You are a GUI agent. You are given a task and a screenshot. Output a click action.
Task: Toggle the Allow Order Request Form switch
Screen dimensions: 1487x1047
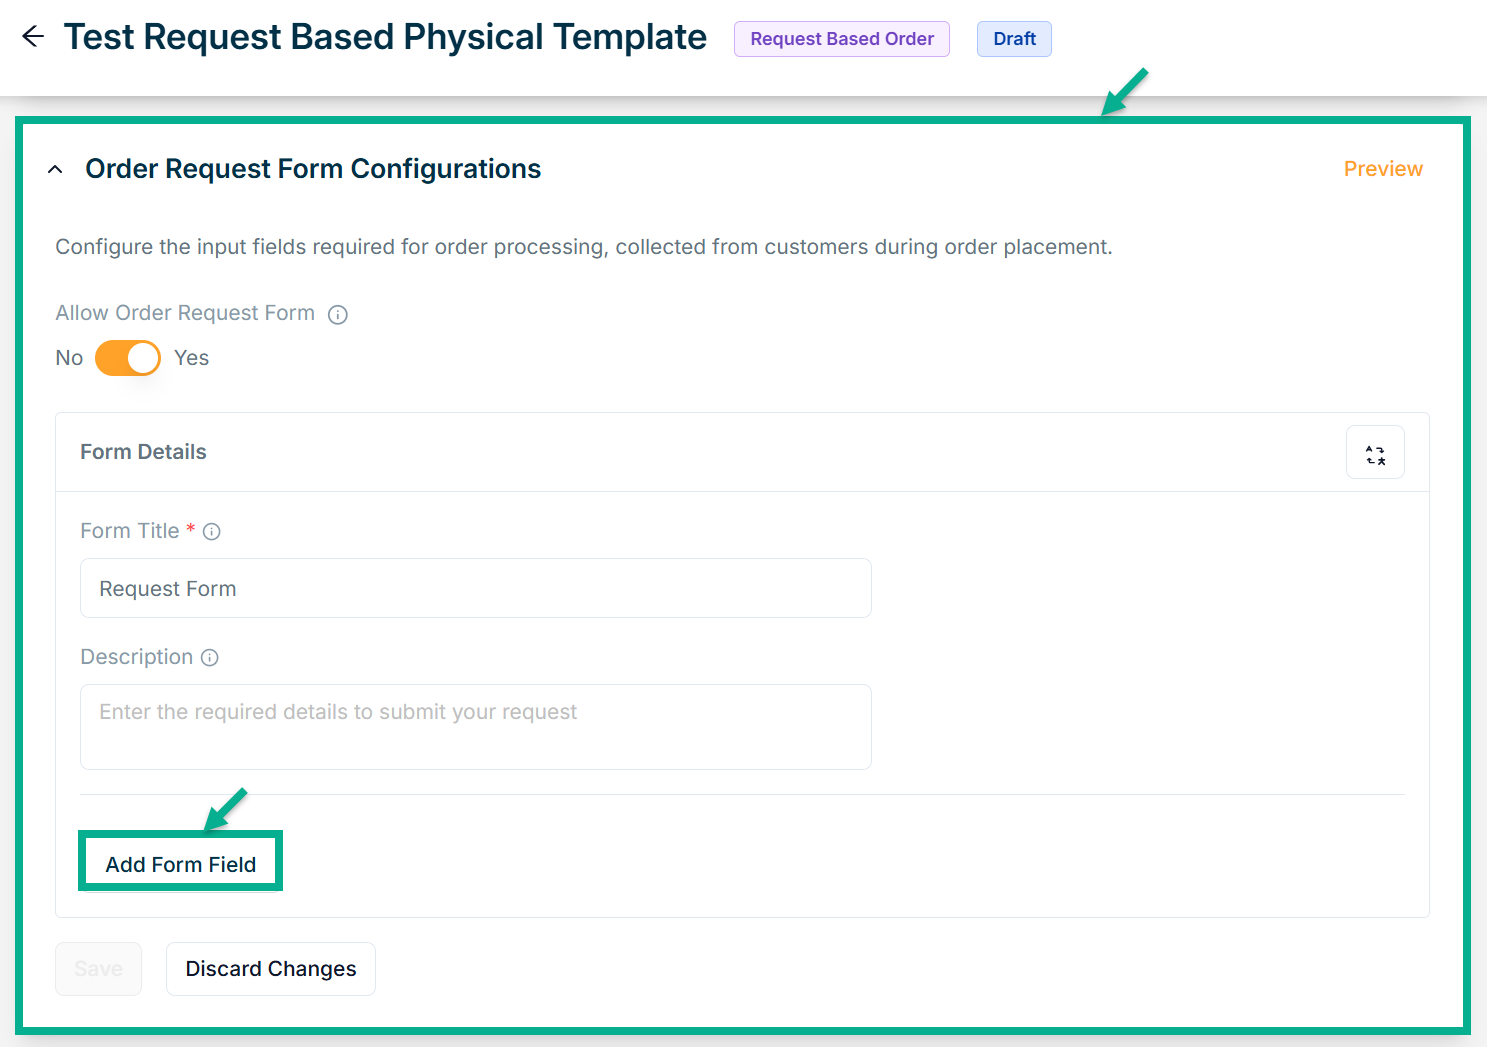point(128,358)
